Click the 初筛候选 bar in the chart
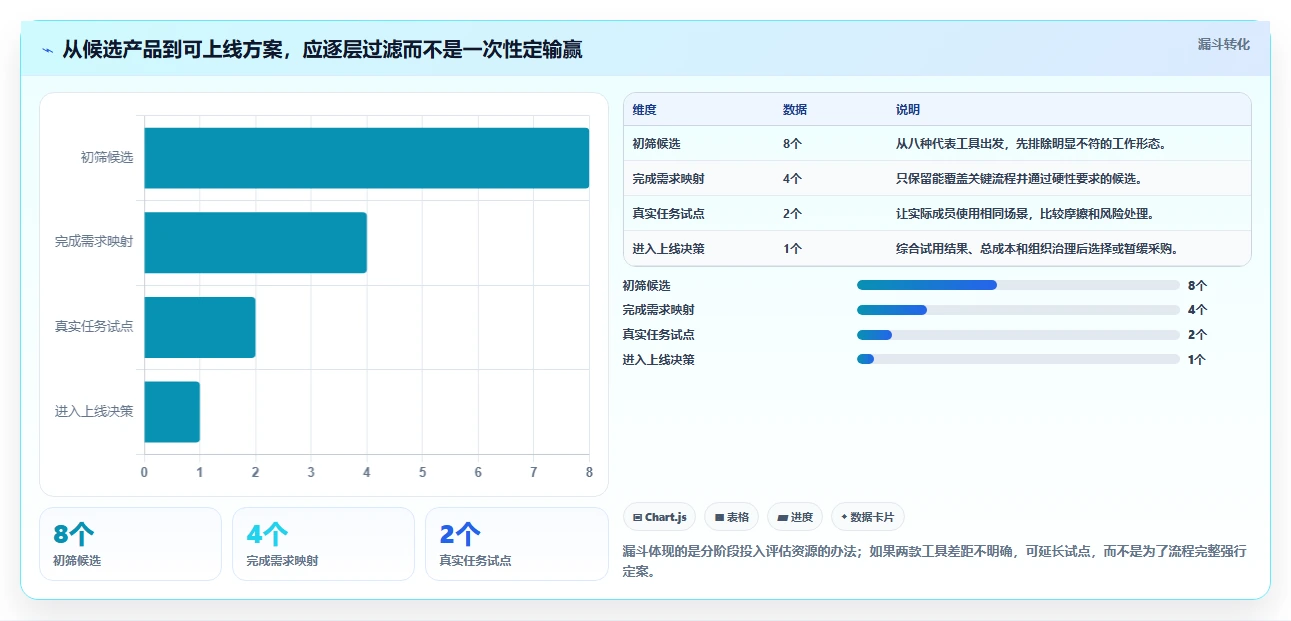Image resolution: width=1291 pixels, height=621 pixels. (x=366, y=158)
